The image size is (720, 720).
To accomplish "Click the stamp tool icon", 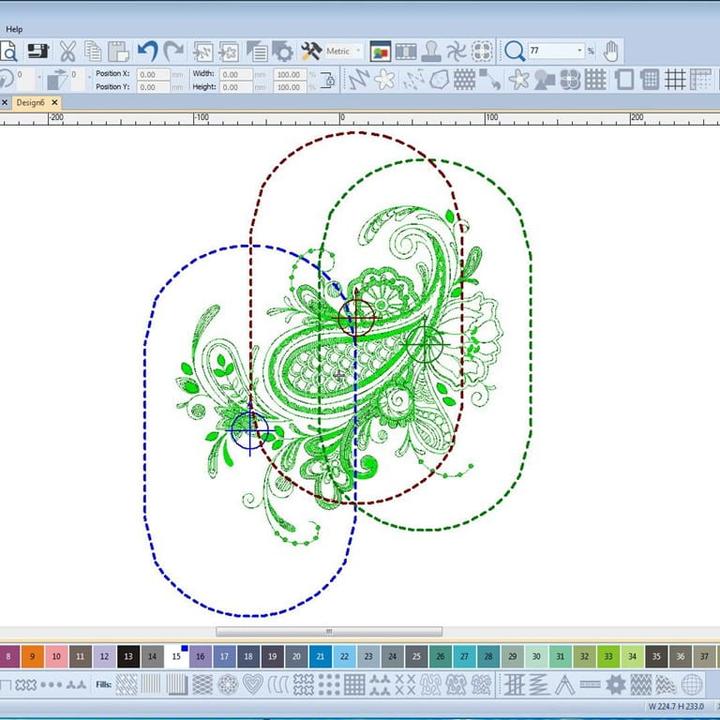I will click(x=431, y=51).
